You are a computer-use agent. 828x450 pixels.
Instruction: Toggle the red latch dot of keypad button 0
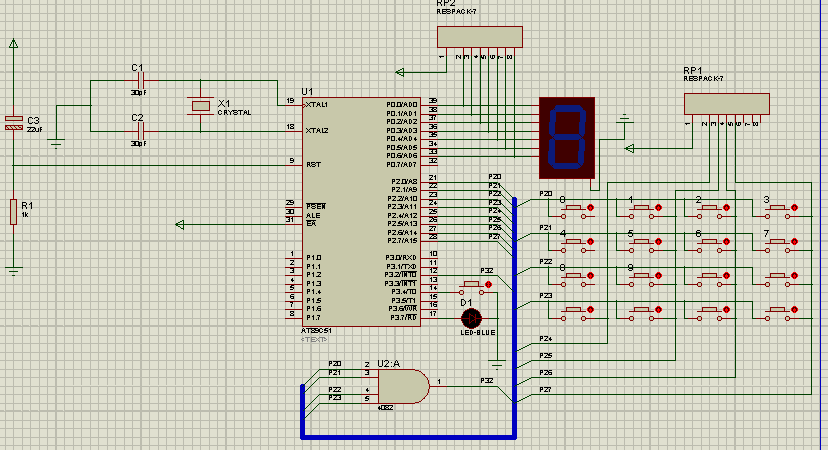590,208
